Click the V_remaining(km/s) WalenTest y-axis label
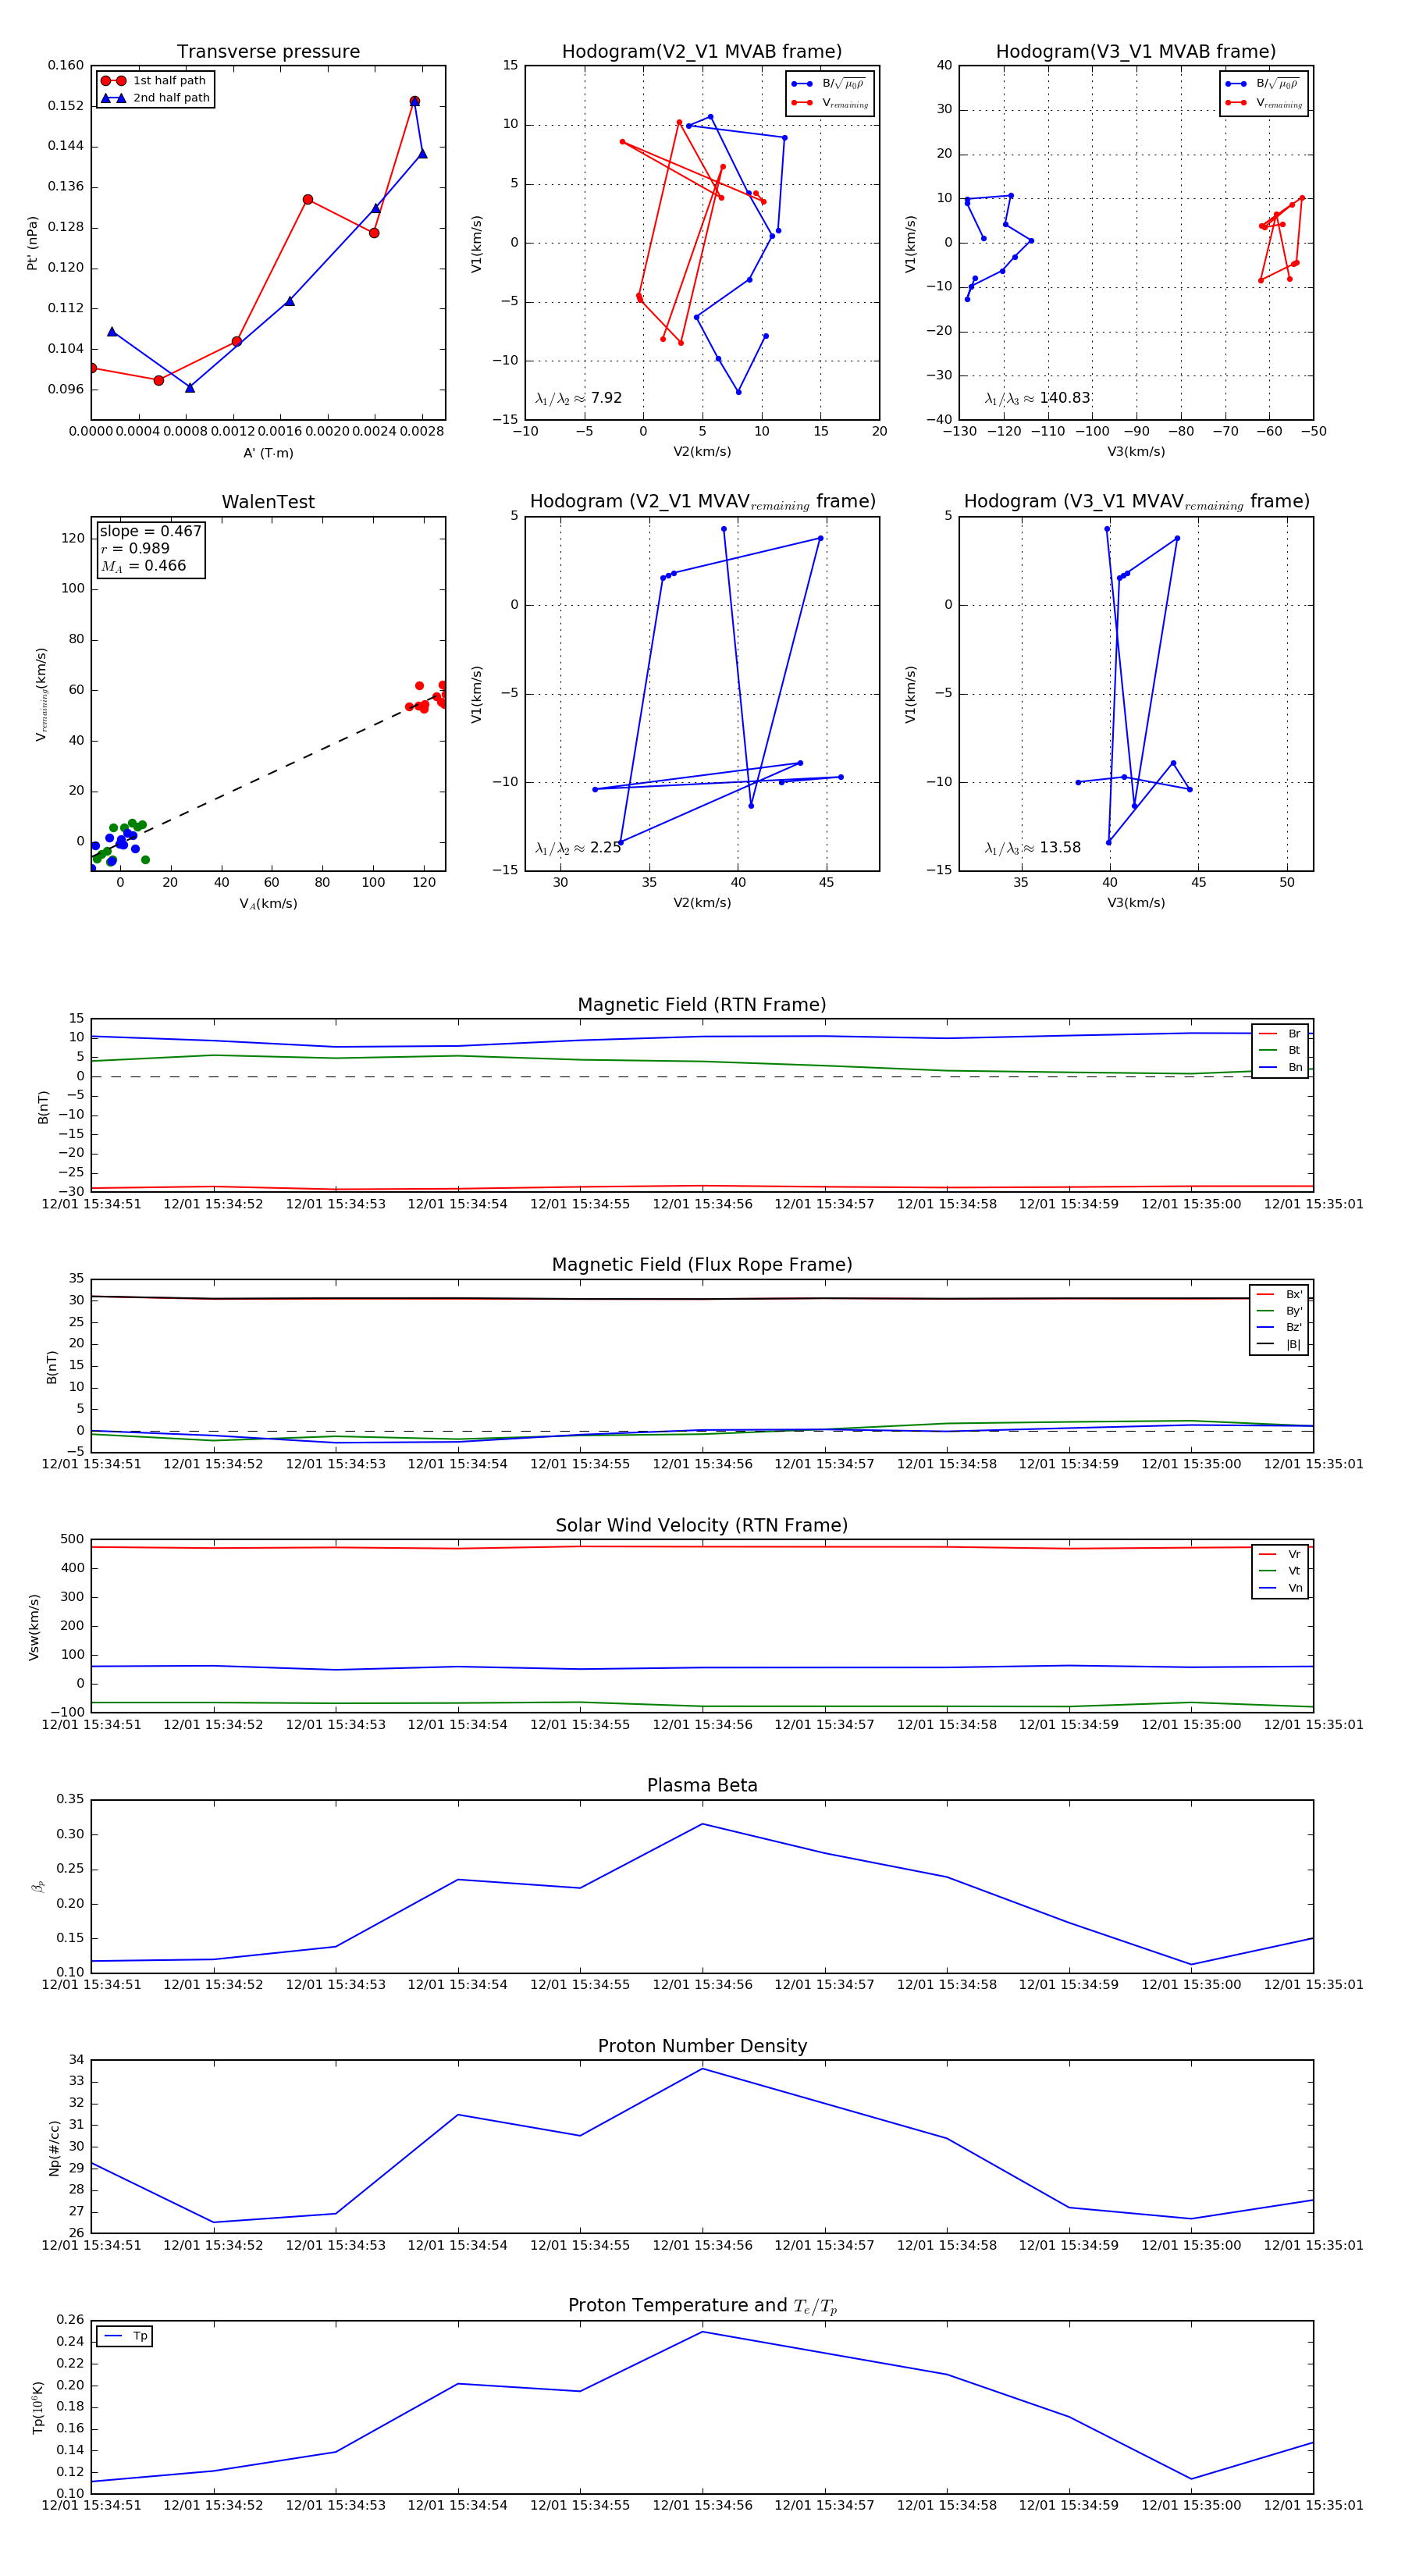The width and height of the screenshot is (1405, 2576). 41,694
